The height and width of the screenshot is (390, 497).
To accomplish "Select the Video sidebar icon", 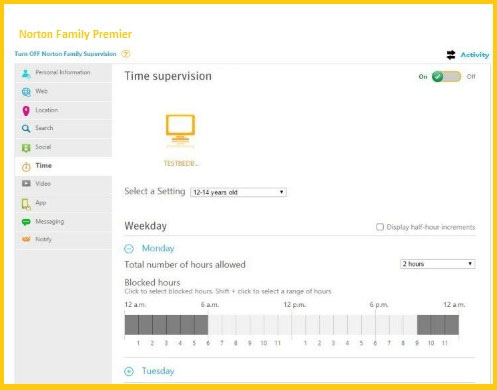I will [x=26, y=184].
